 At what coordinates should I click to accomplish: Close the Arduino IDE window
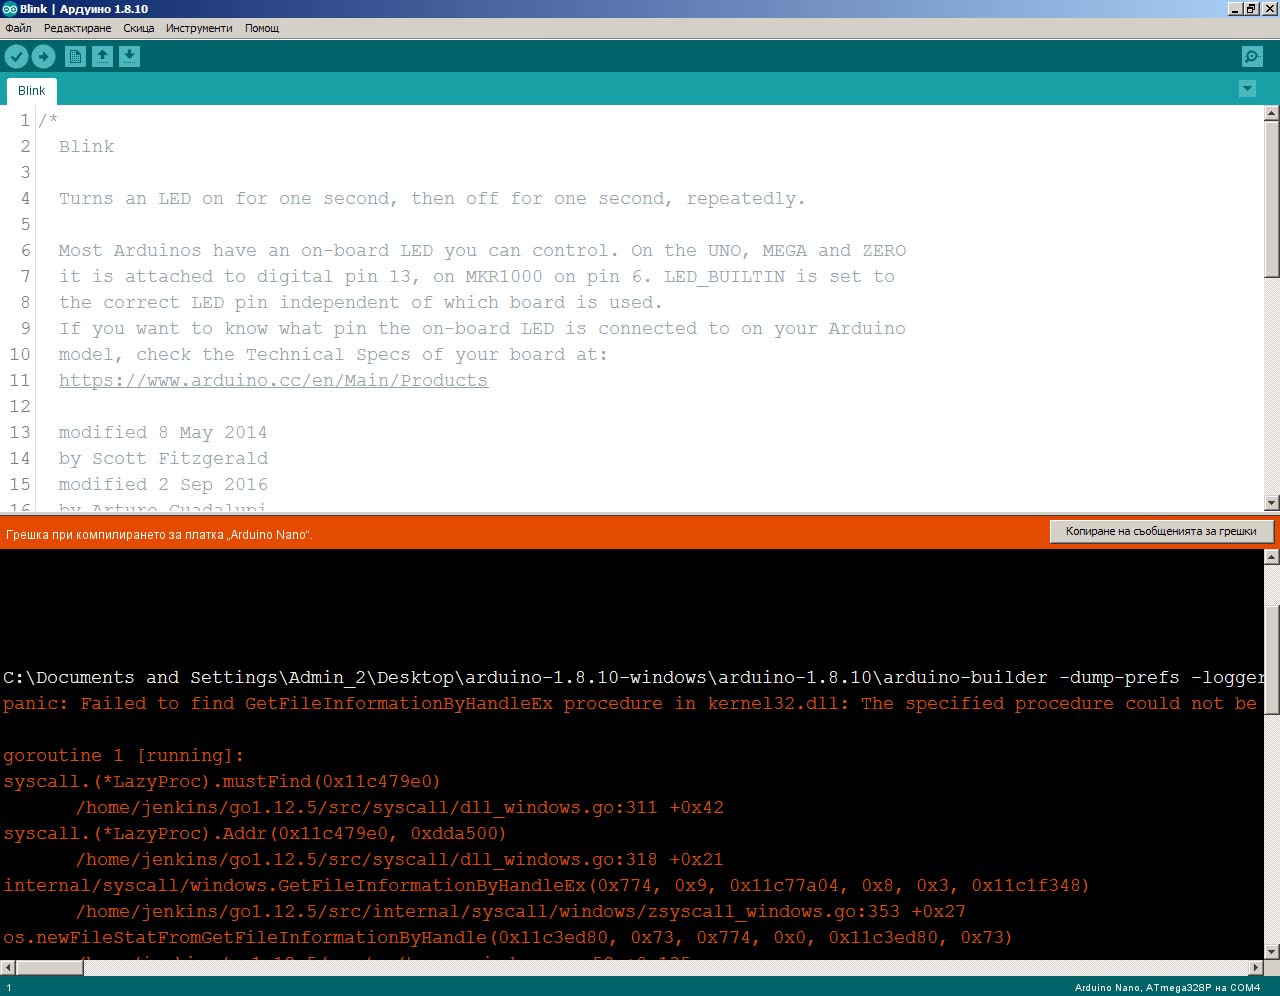tap(1269, 8)
